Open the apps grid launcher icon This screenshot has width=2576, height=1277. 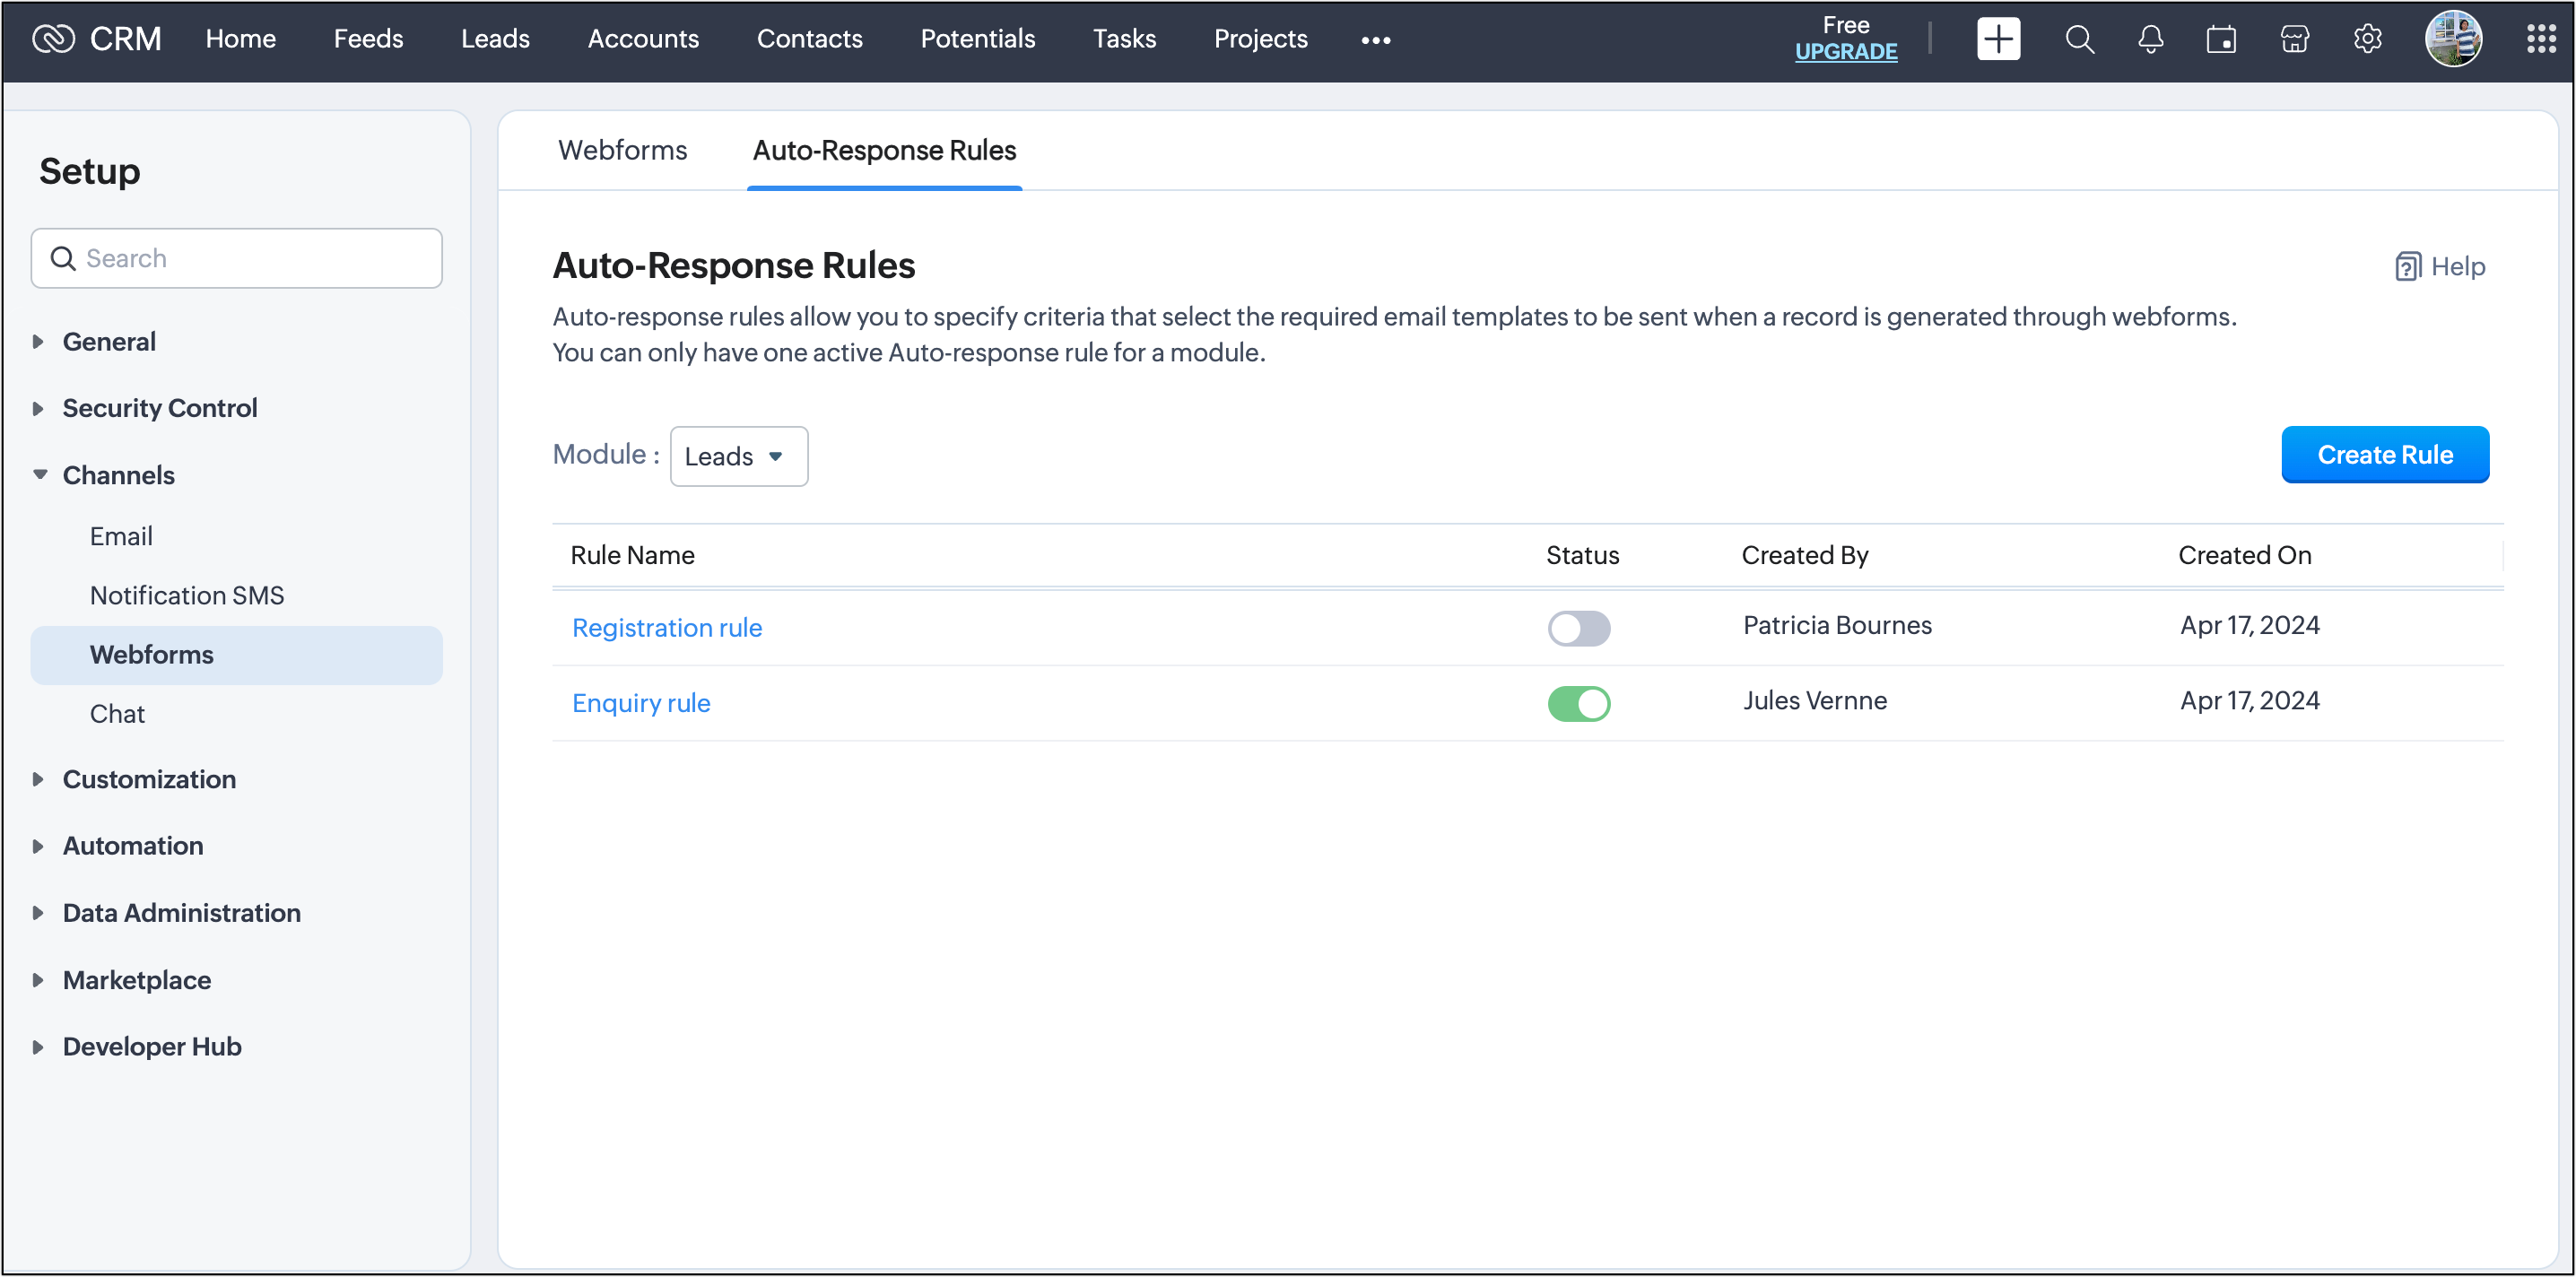click(x=2540, y=40)
